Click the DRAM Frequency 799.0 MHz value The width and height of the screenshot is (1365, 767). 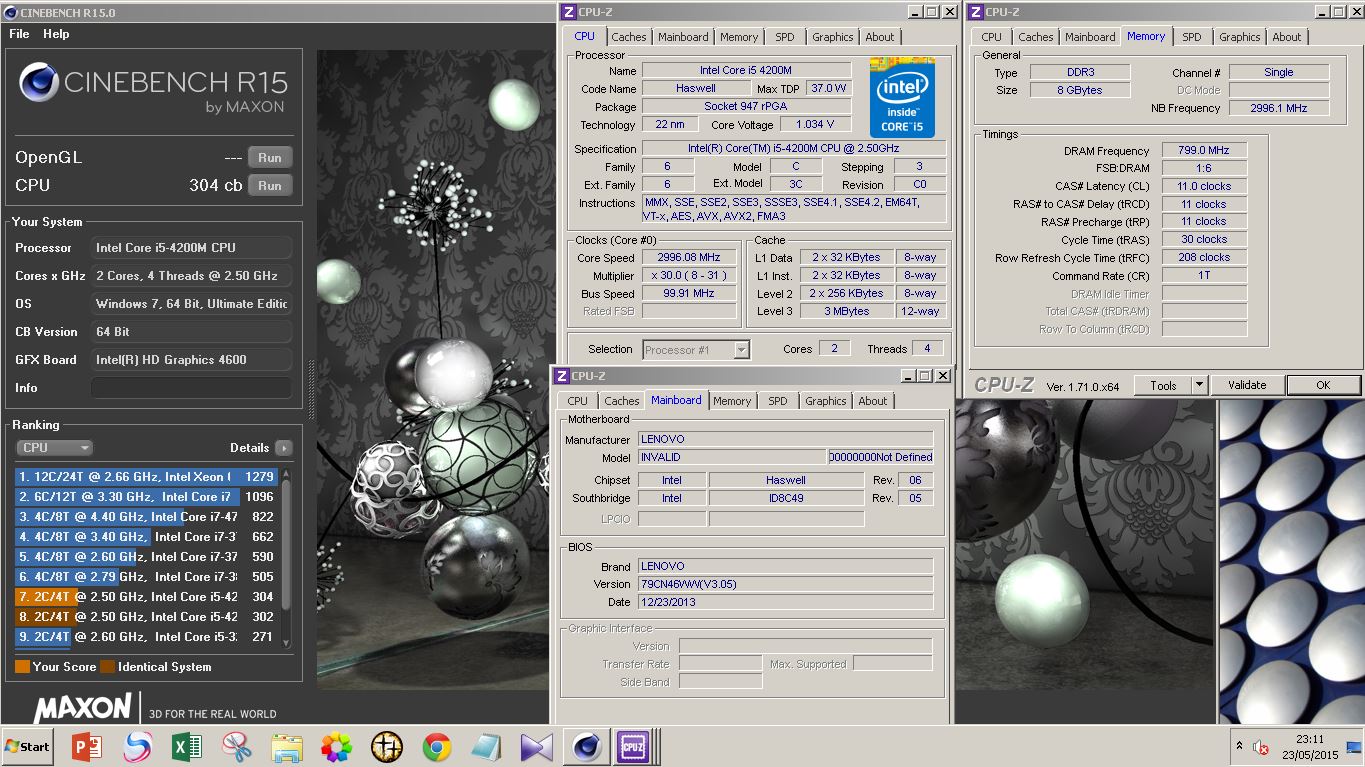click(x=1204, y=150)
